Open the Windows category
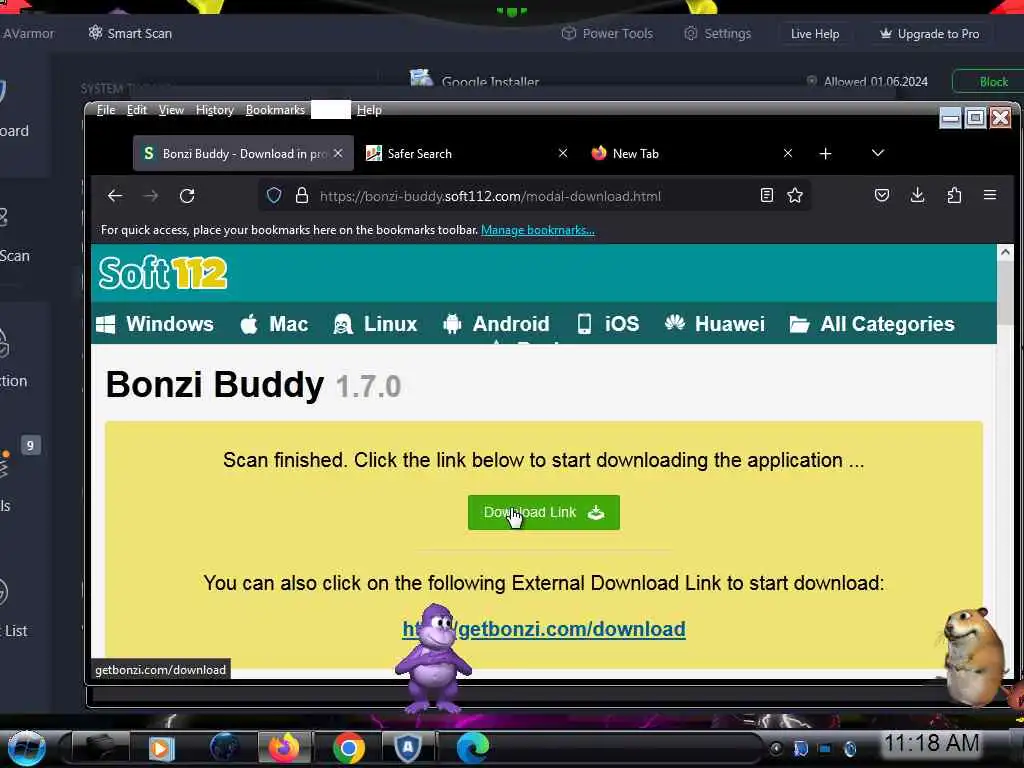This screenshot has height=768, width=1024. [155, 324]
